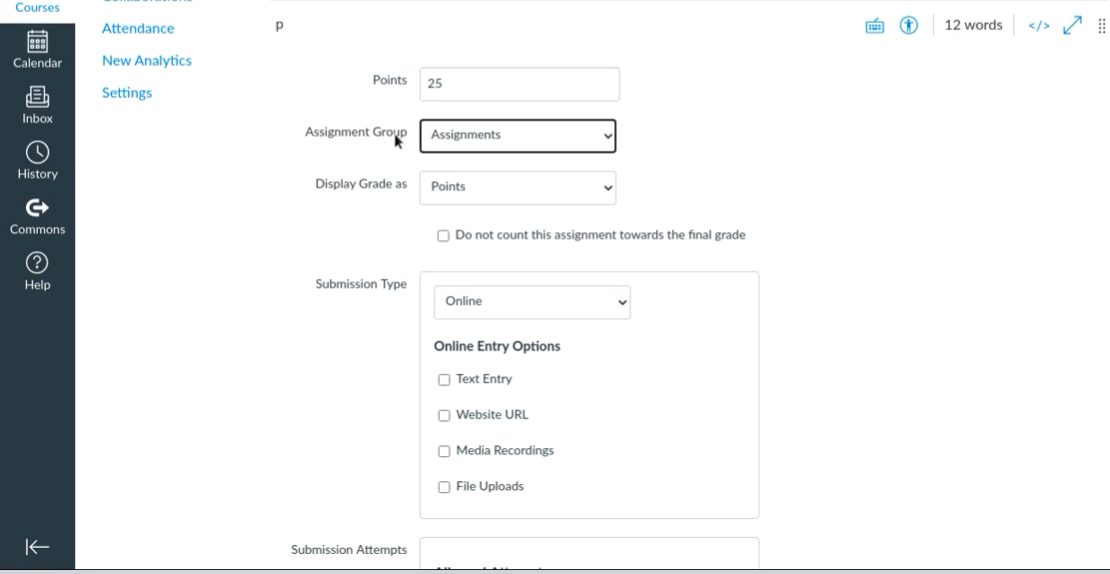Check the Website URL option
Screen dimensions: 1110x574
[444, 416]
